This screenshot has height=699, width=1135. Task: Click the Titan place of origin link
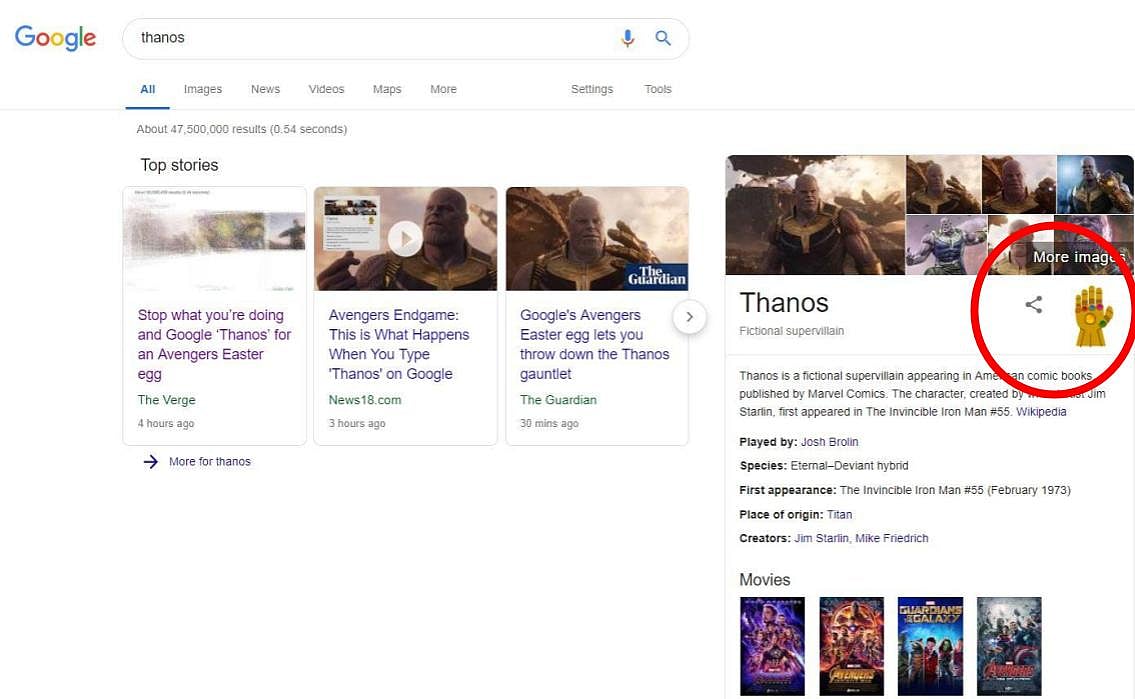839,514
